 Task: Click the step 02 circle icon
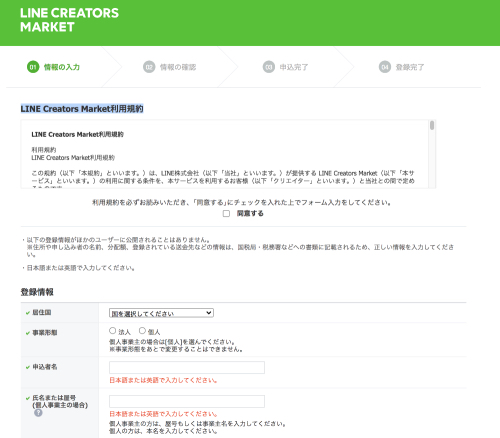[149, 67]
